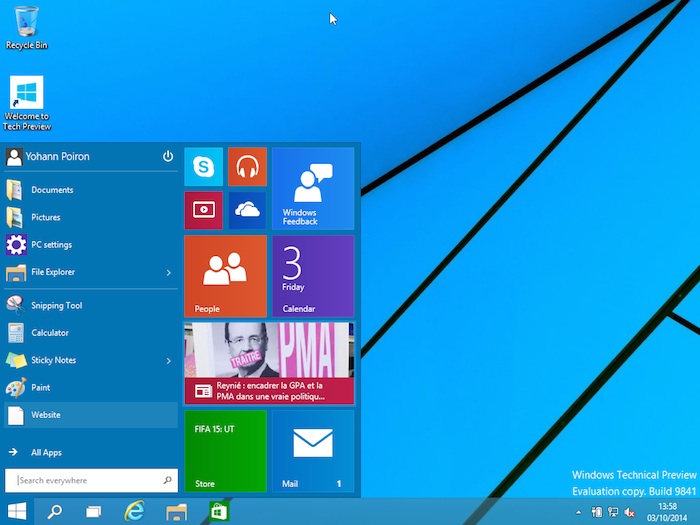
Task: Launch the Music headphones tile
Action: coord(247,167)
